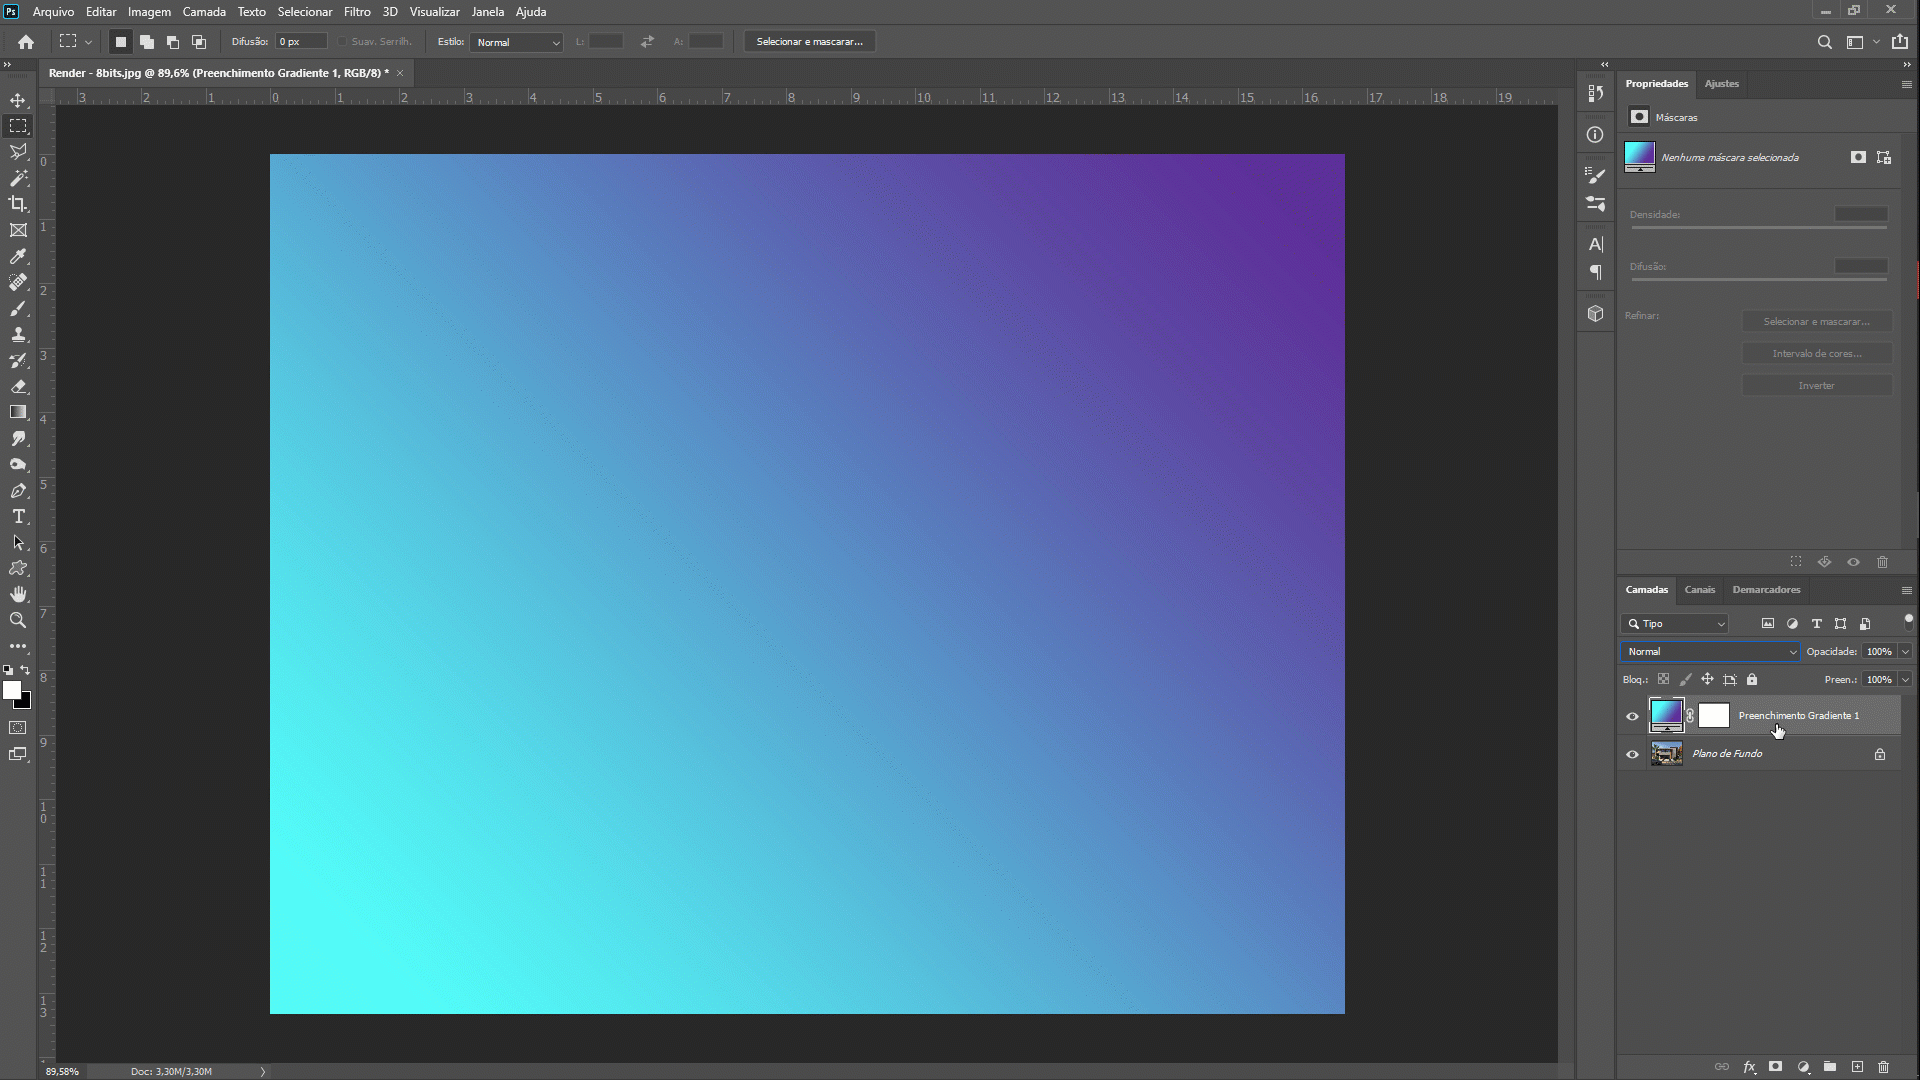Image resolution: width=1920 pixels, height=1080 pixels.
Task: Toggle Quick Mask mode
Action: pos(18,728)
